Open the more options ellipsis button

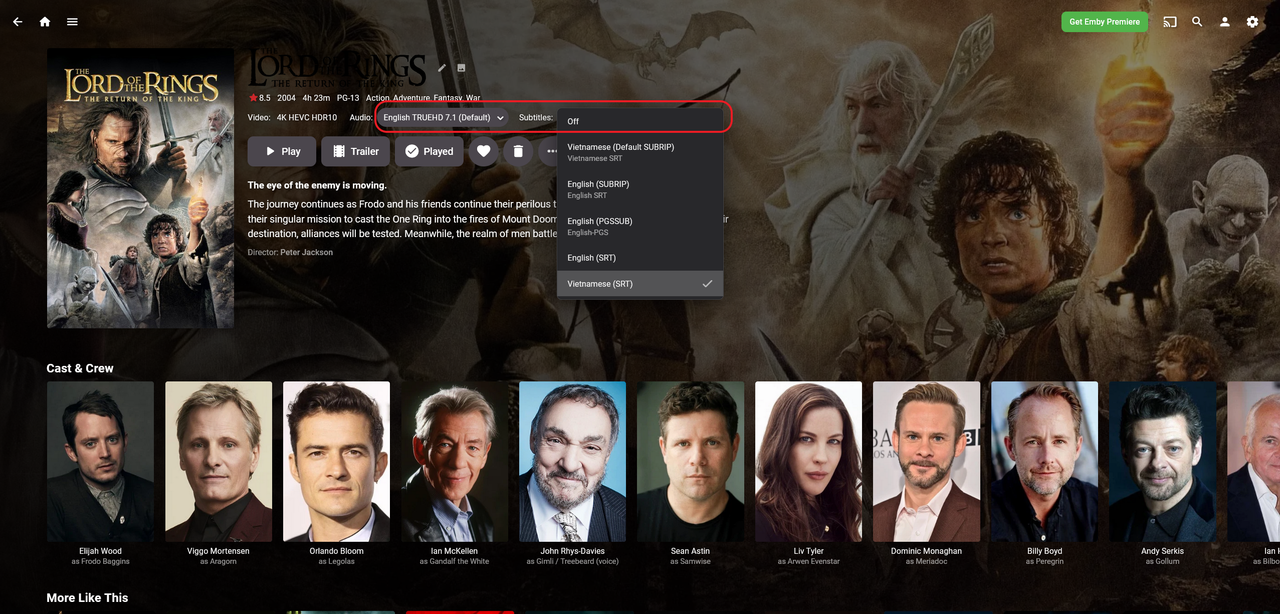point(549,151)
